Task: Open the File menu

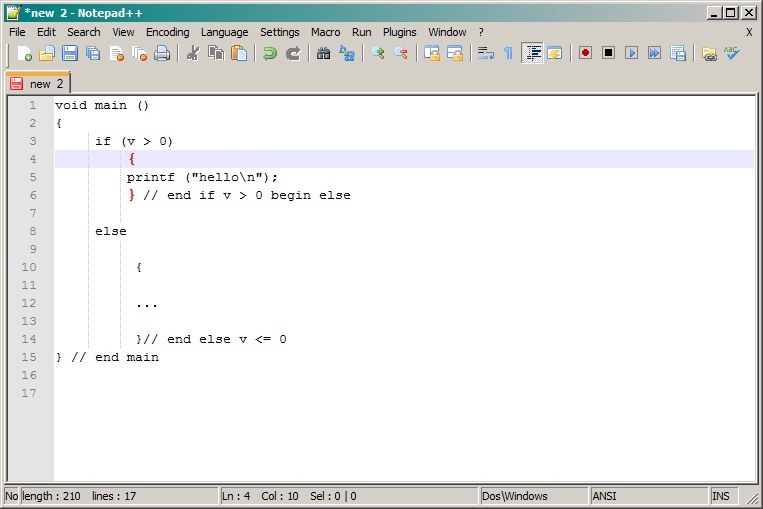Action: pos(17,32)
